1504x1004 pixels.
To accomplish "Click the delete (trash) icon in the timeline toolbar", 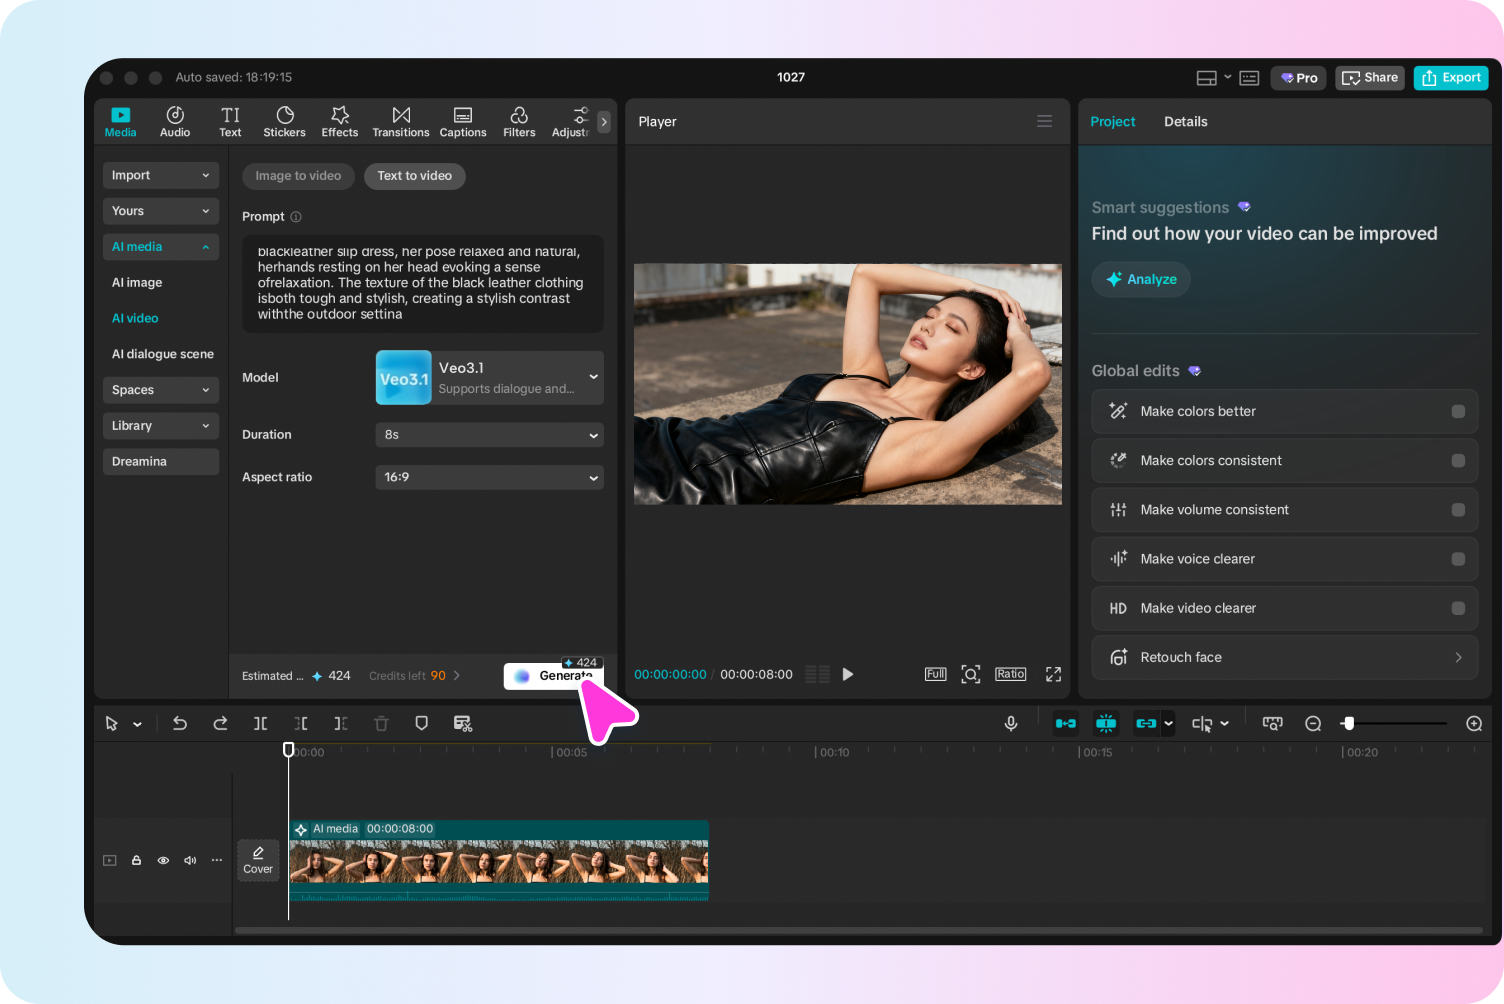I will point(381,723).
